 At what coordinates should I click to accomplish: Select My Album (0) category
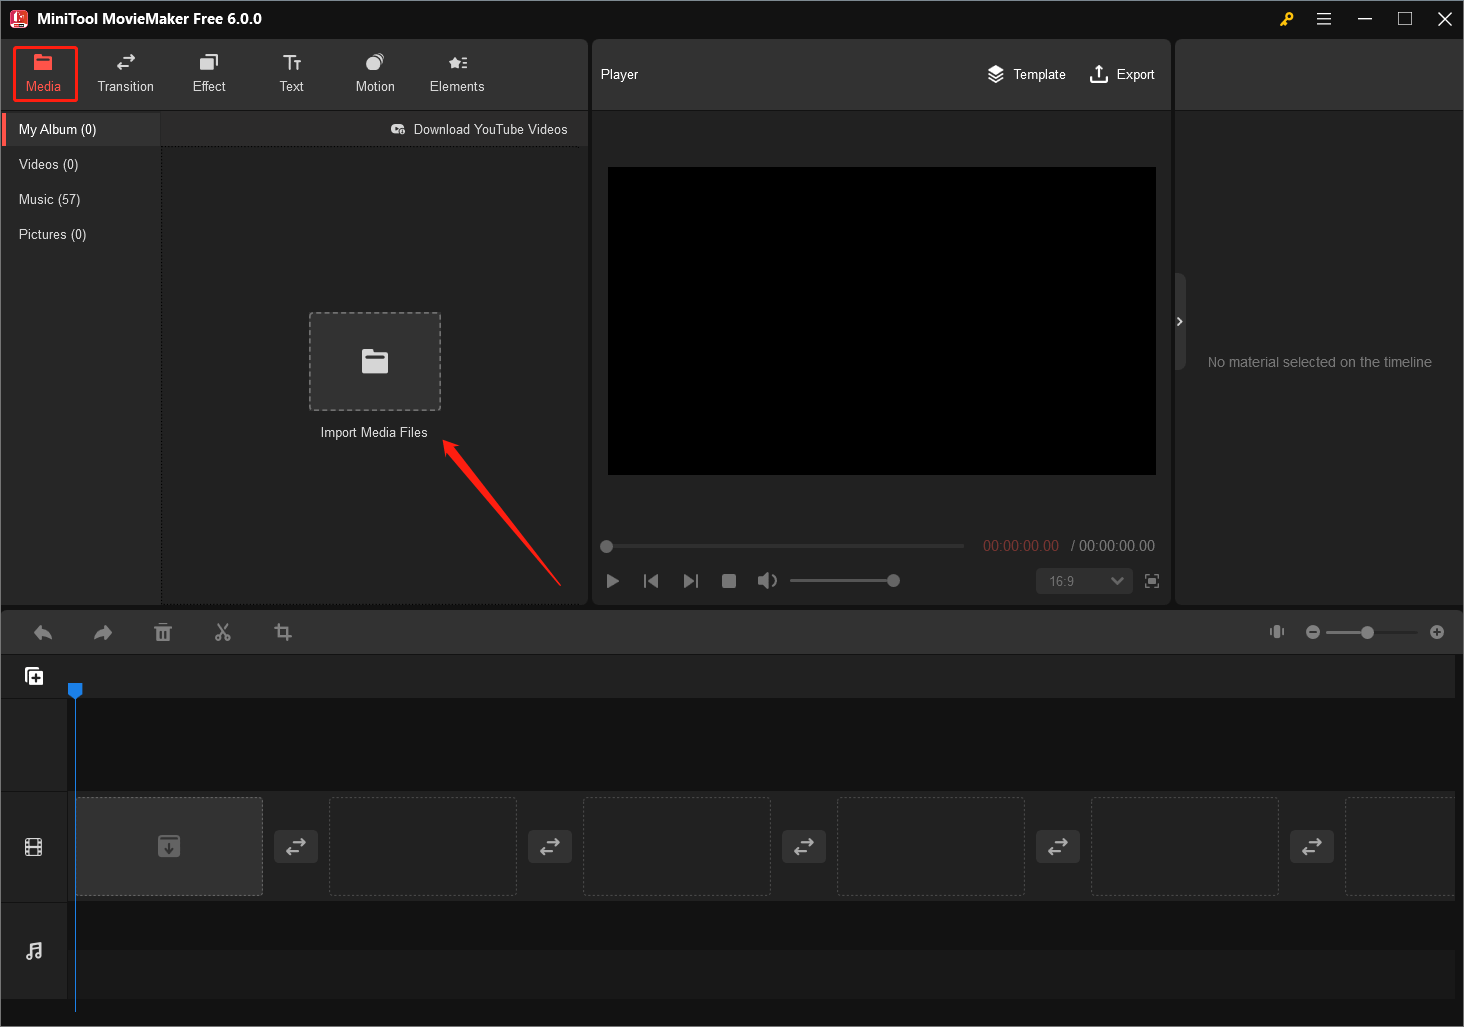81,130
